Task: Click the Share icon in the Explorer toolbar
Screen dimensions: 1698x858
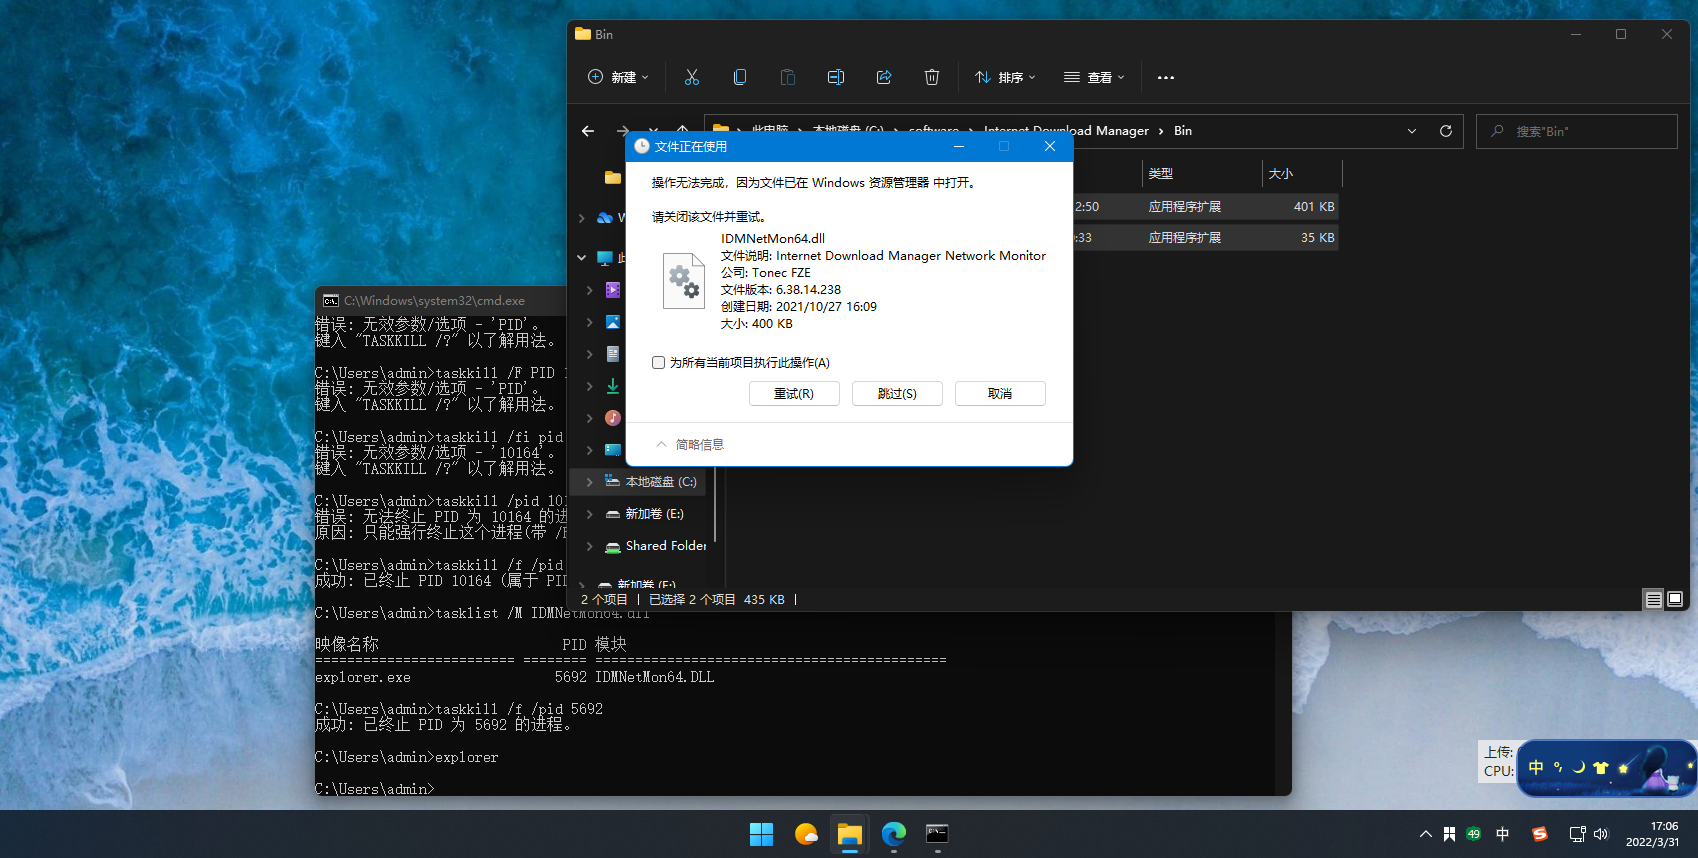Action: pos(884,77)
